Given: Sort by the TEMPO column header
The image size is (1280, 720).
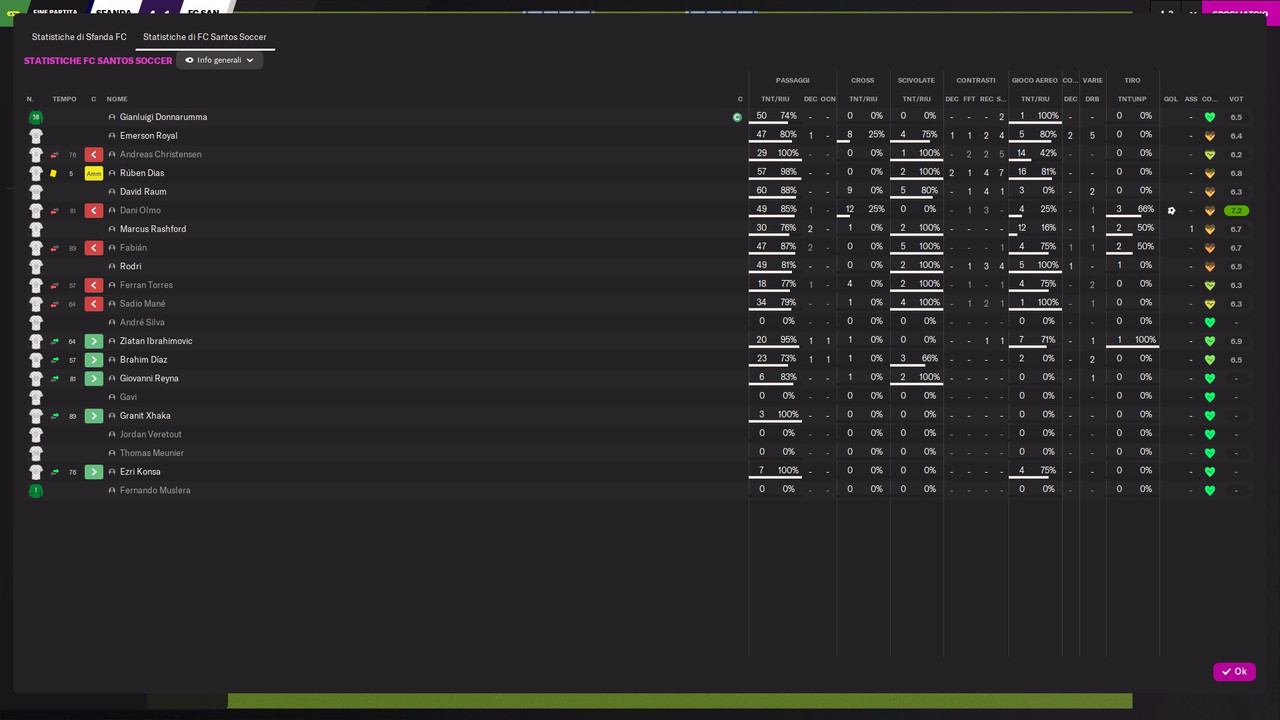Looking at the screenshot, I should click(64, 99).
